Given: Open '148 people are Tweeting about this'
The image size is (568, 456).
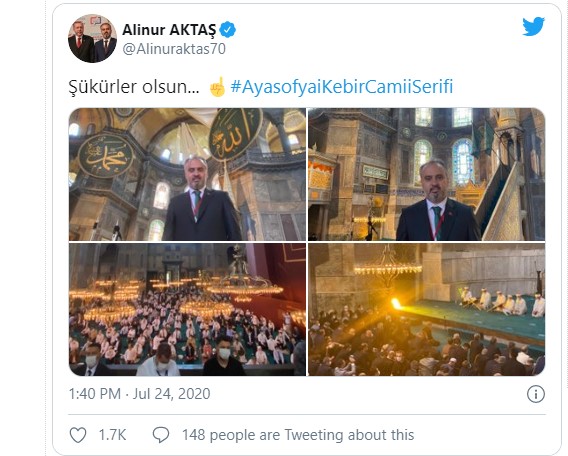Looking at the screenshot, I should click(298, 435).
